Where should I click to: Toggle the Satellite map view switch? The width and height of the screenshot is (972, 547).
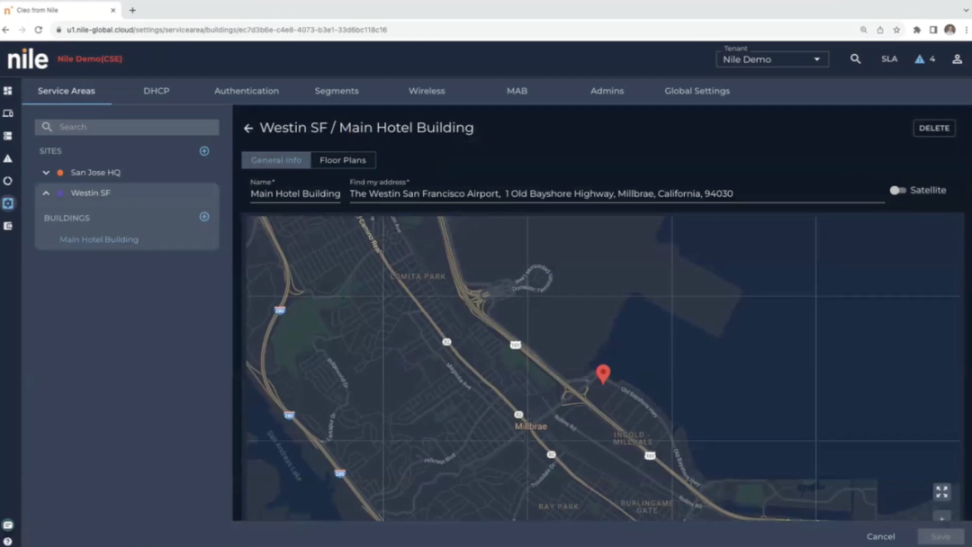pos(898,190)
